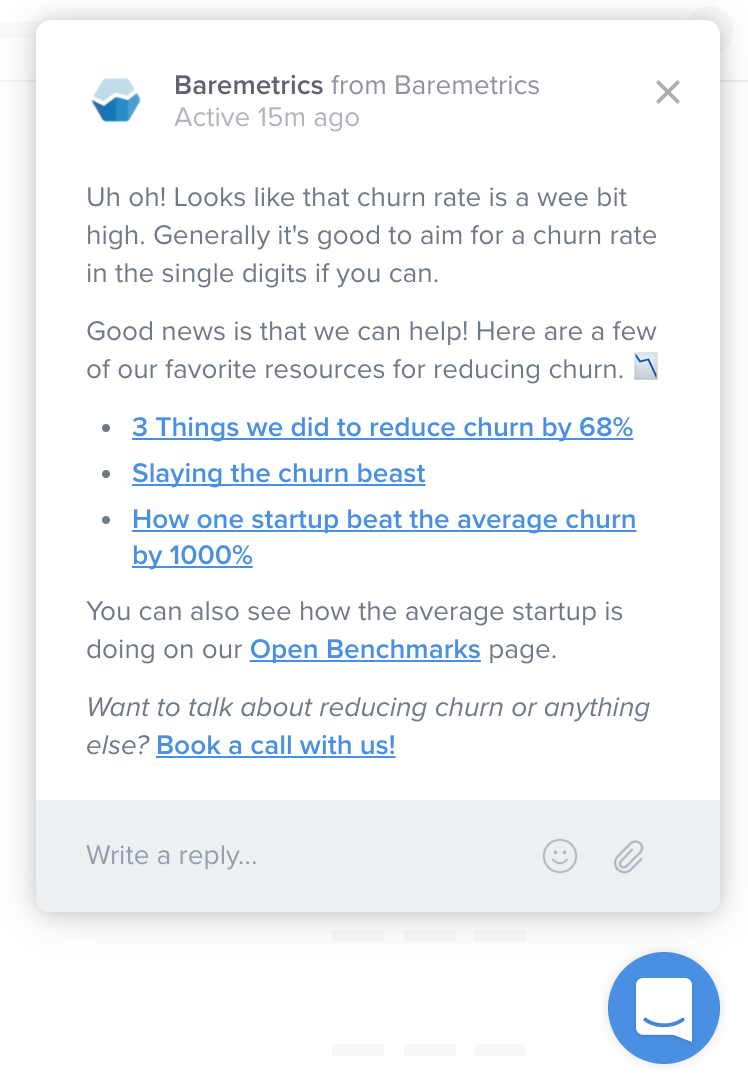748x1092 pixels.
Task: Click the 'Active 15m ago' status text
Action: click(x=267, y=117)
